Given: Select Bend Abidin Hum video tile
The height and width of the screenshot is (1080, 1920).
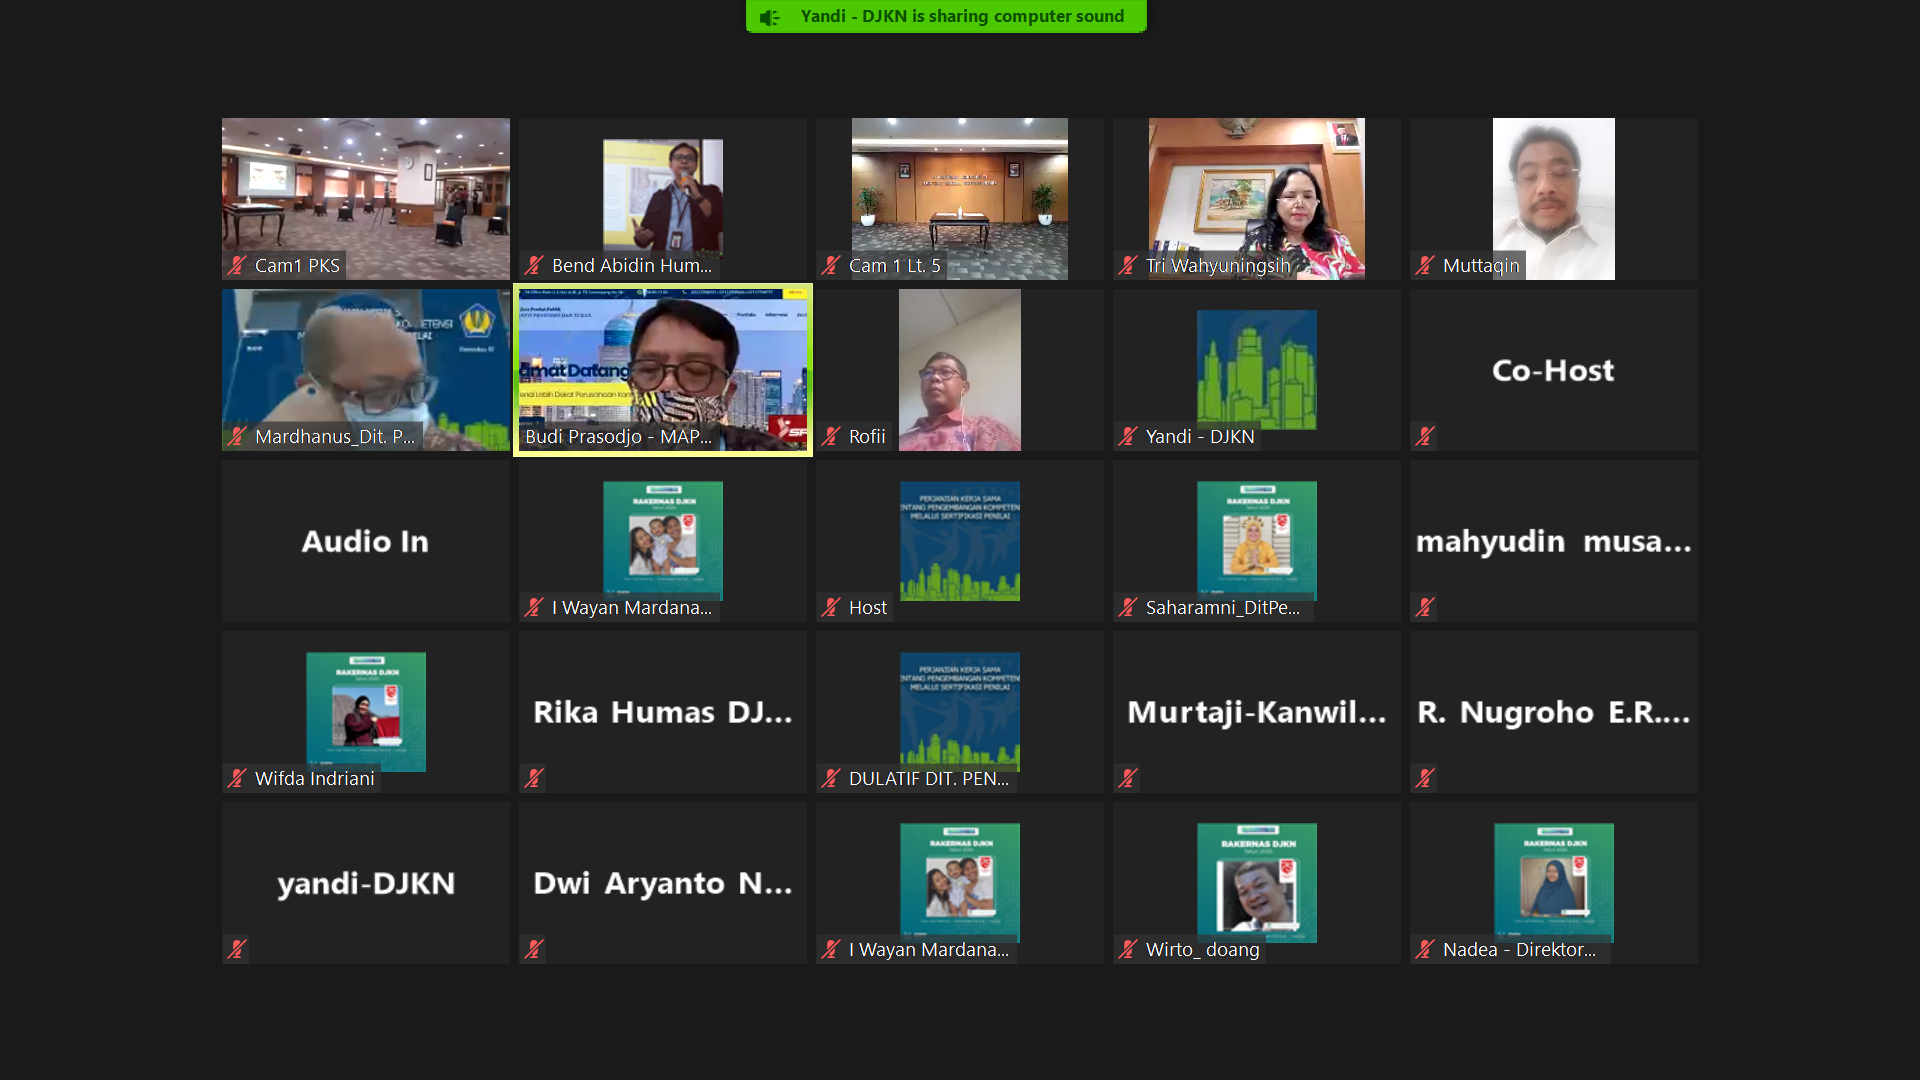Looking at the screenshot, I should tap(662, 198).
